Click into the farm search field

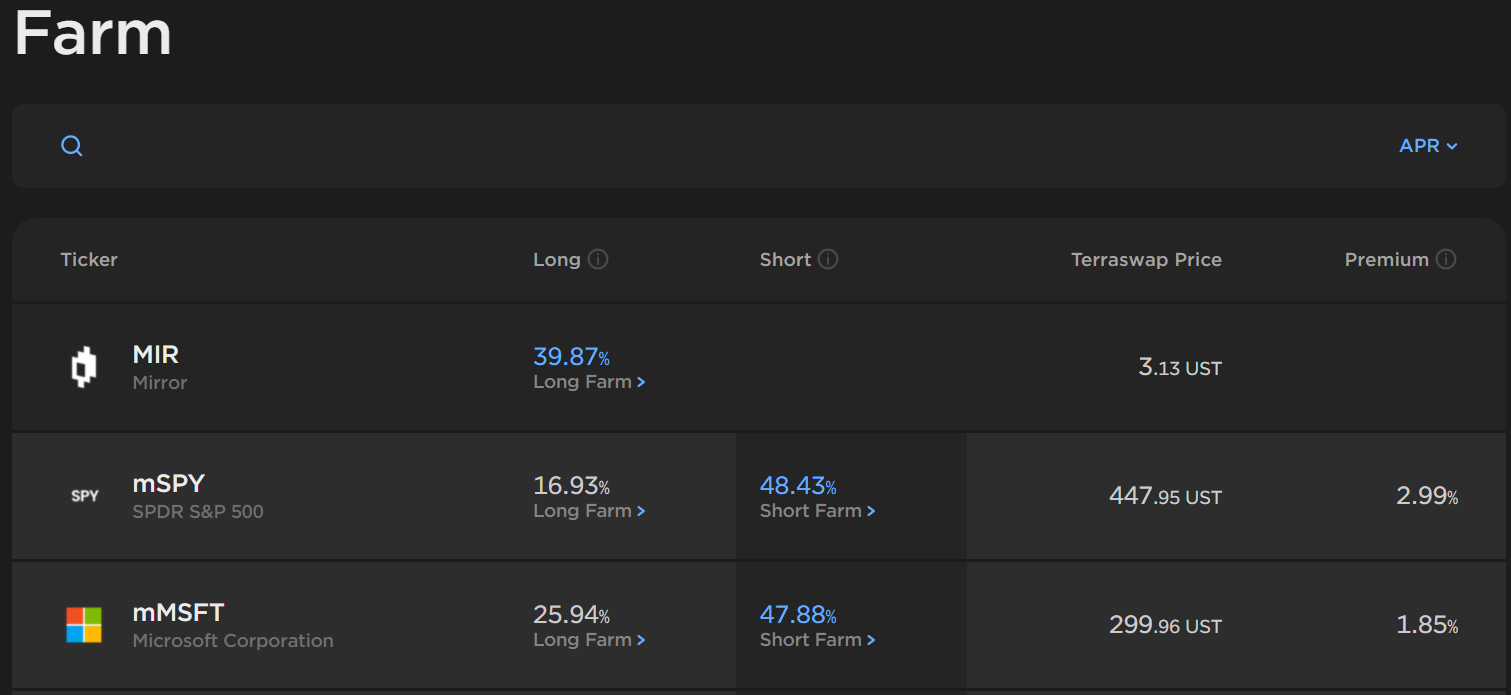tap(700, 146)
